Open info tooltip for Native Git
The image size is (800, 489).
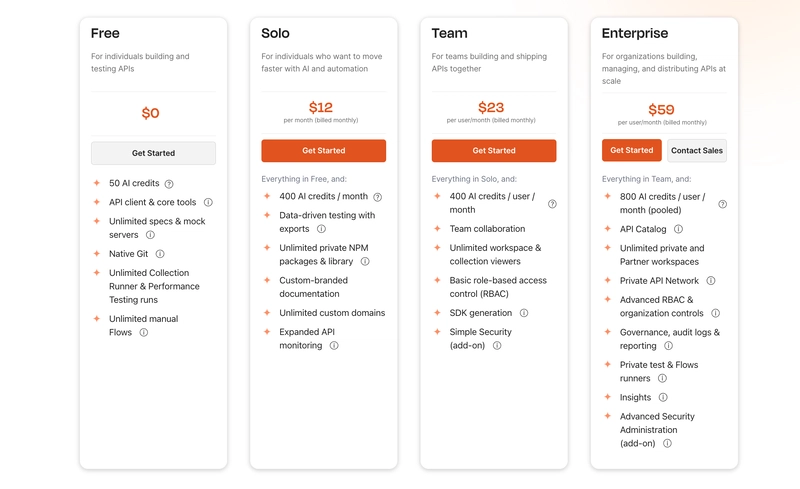point(160,254)
